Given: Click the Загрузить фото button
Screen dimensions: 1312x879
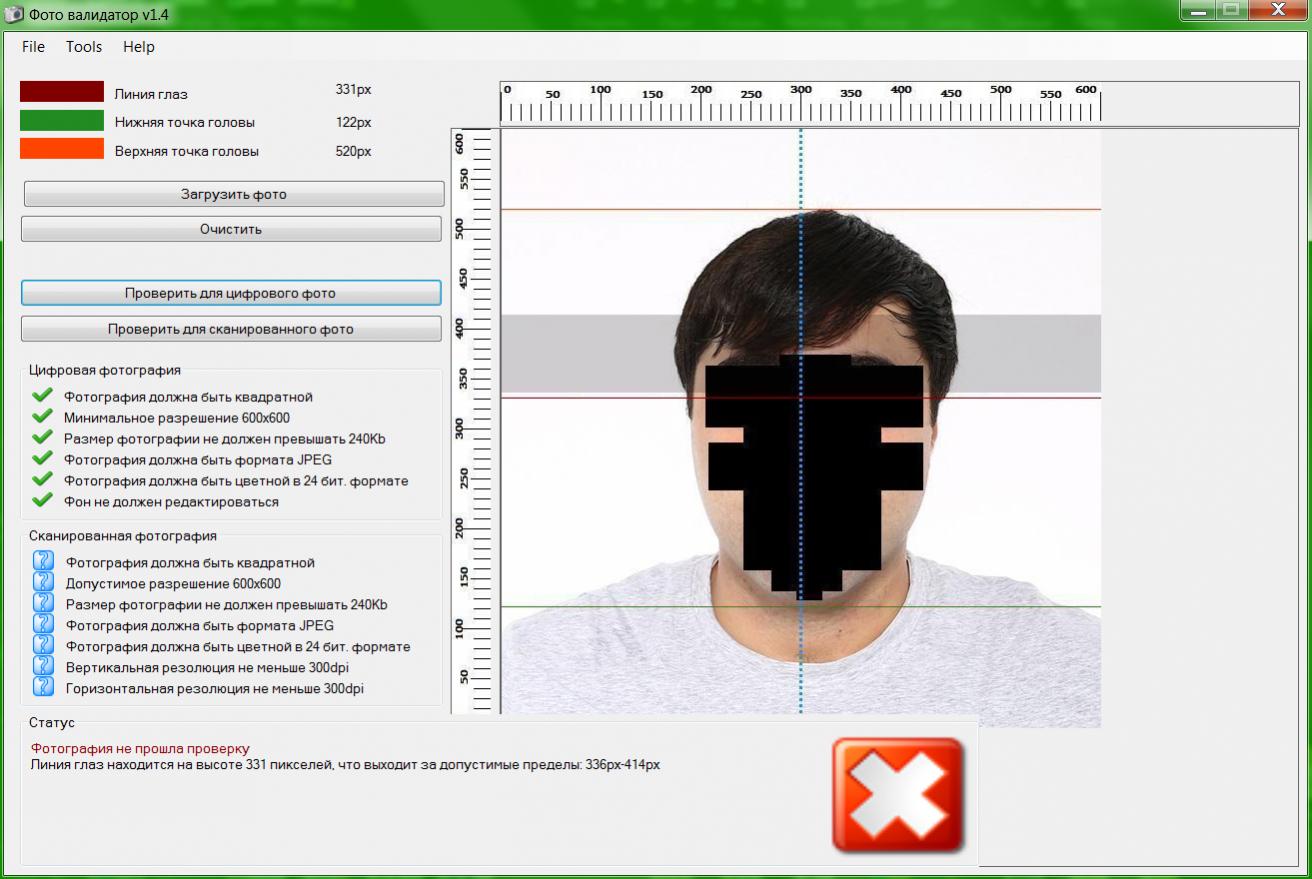Looking at the screenshot, I should pyautogui.click(x=233, y=194).
